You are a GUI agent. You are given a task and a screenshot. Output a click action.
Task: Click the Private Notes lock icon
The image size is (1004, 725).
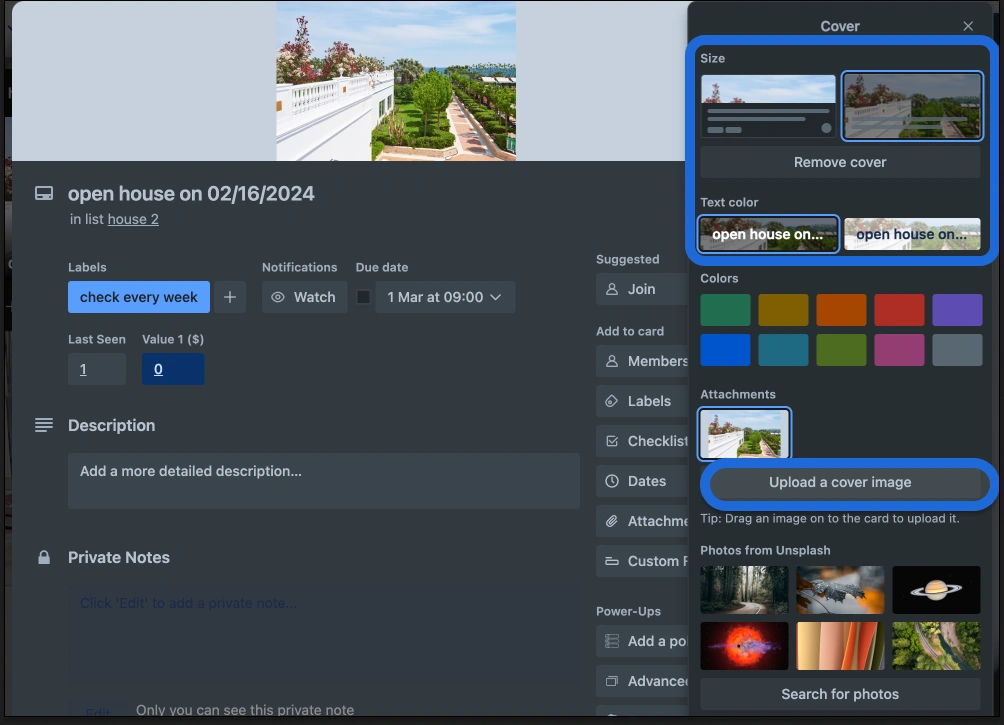(x=44, y=557)
